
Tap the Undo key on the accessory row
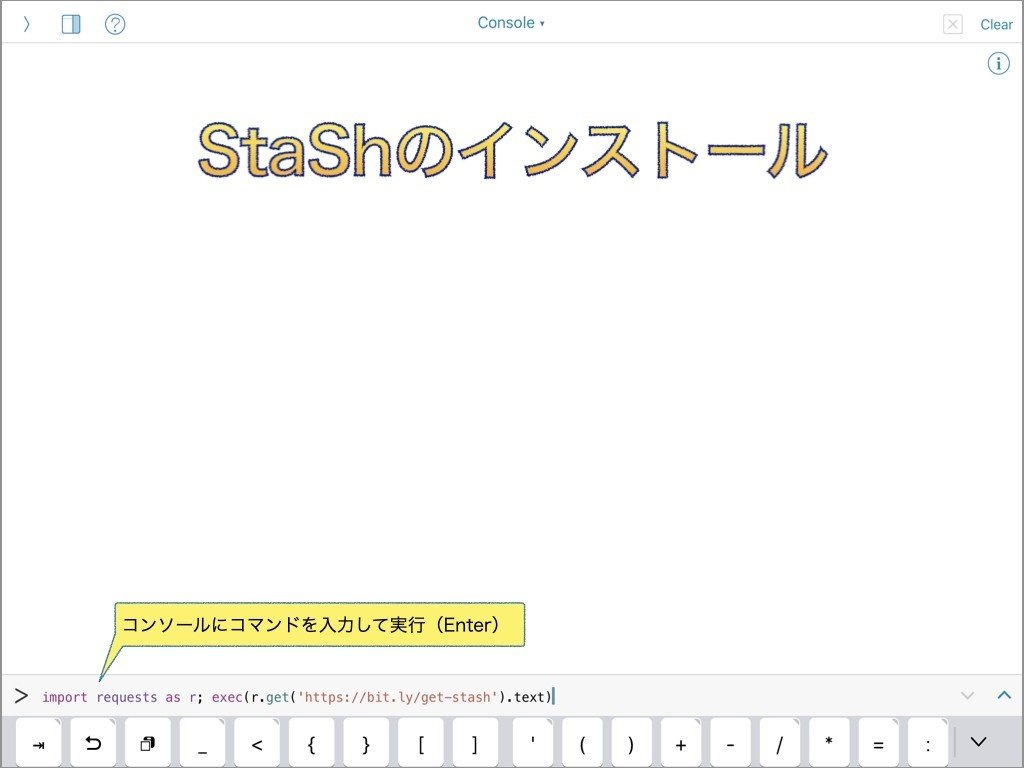click(x=93, y=742)
